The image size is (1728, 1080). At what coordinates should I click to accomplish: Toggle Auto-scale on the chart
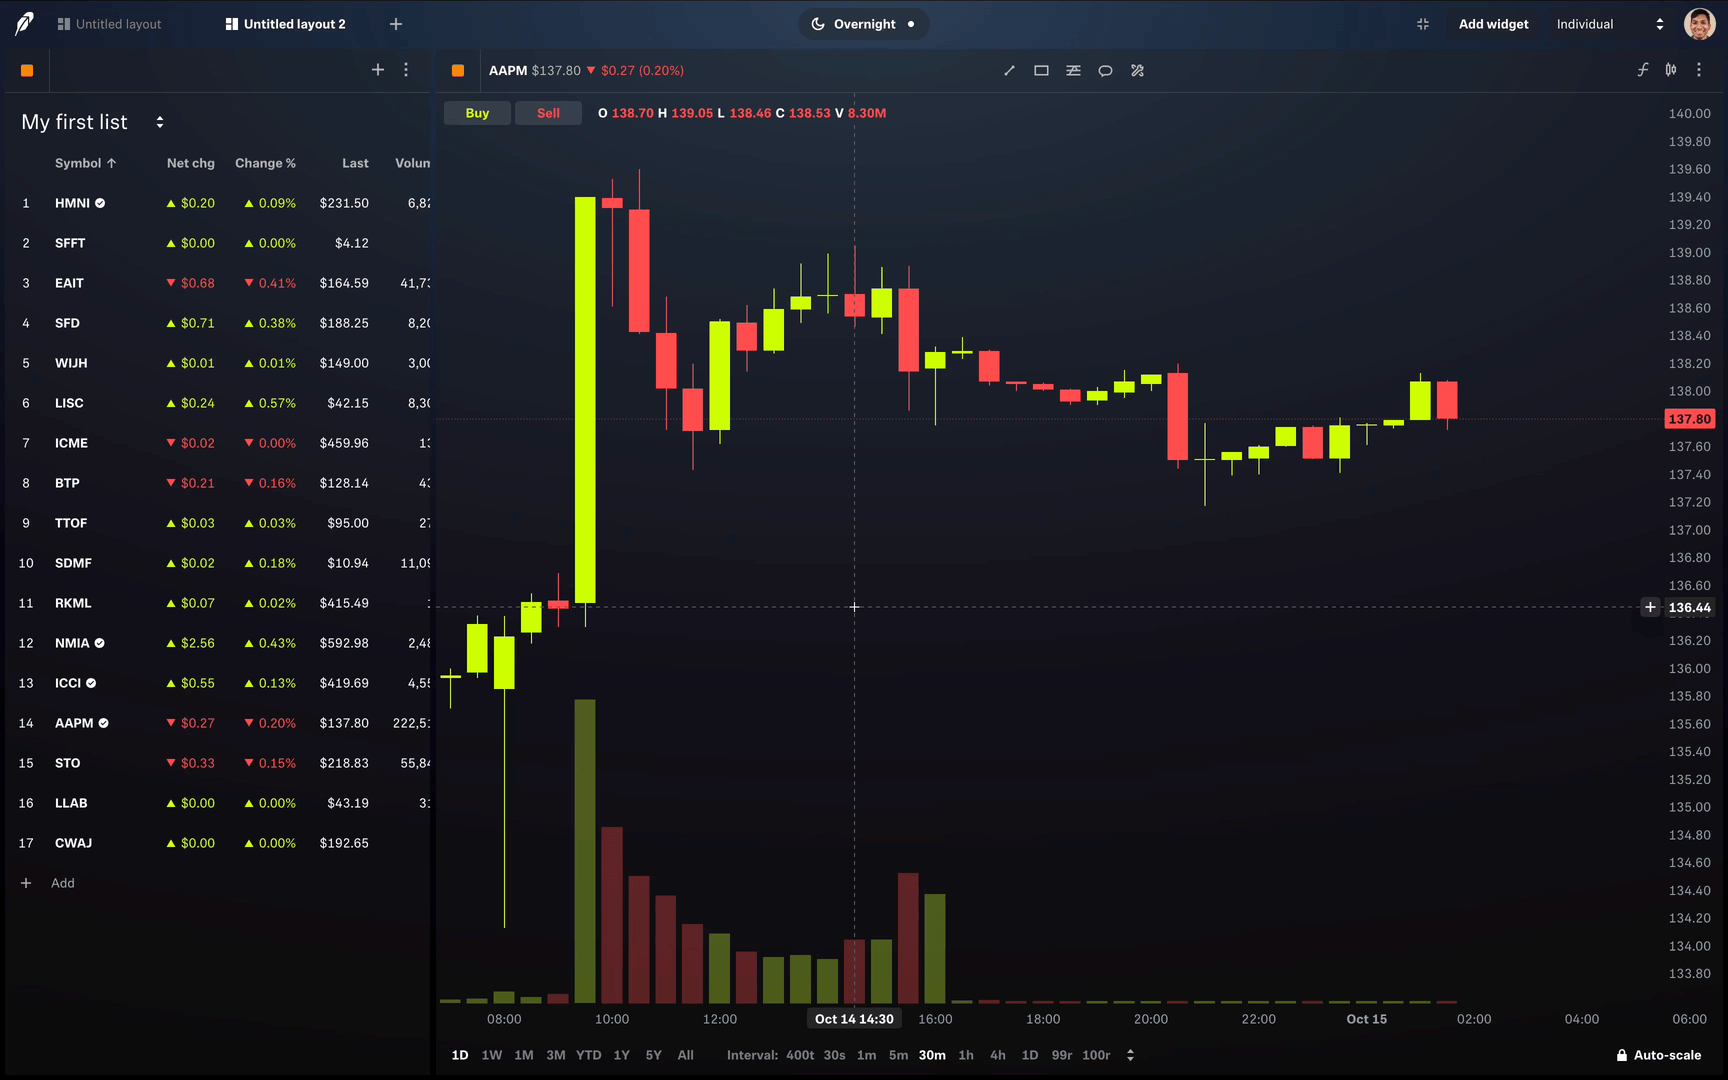(x=1660, y=1054)
